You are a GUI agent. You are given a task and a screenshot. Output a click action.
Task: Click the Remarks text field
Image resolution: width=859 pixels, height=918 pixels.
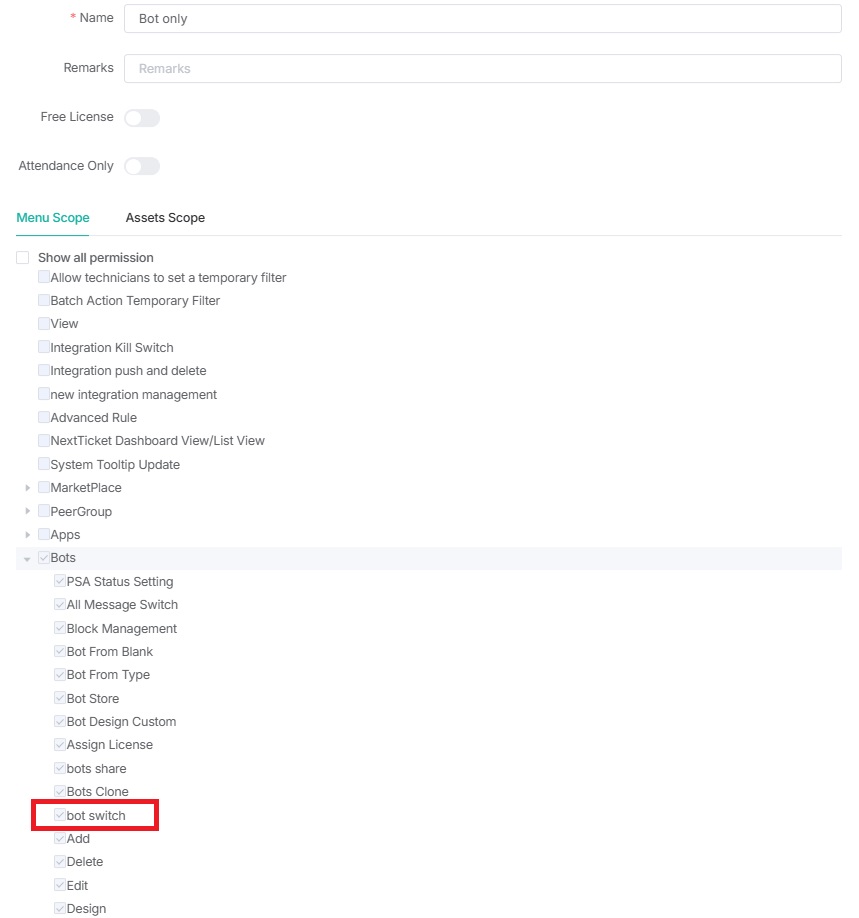[482, 69]
